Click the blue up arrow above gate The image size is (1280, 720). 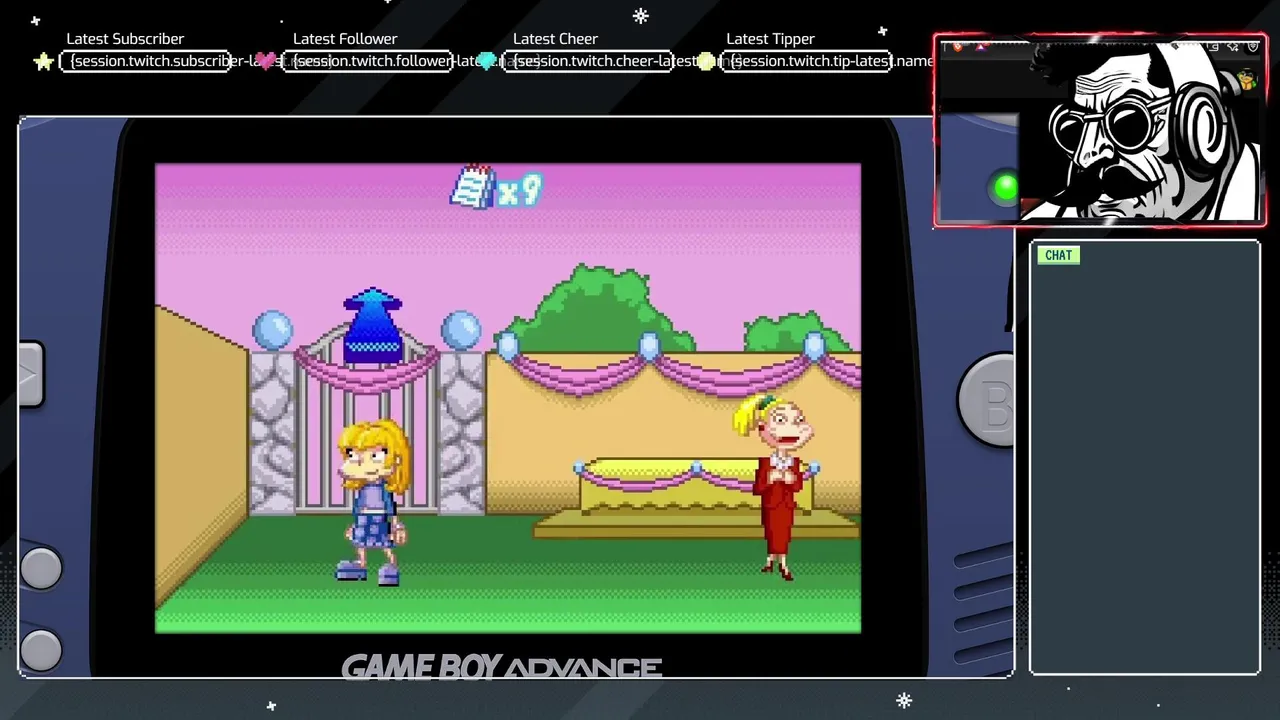(x=372, y=326)
